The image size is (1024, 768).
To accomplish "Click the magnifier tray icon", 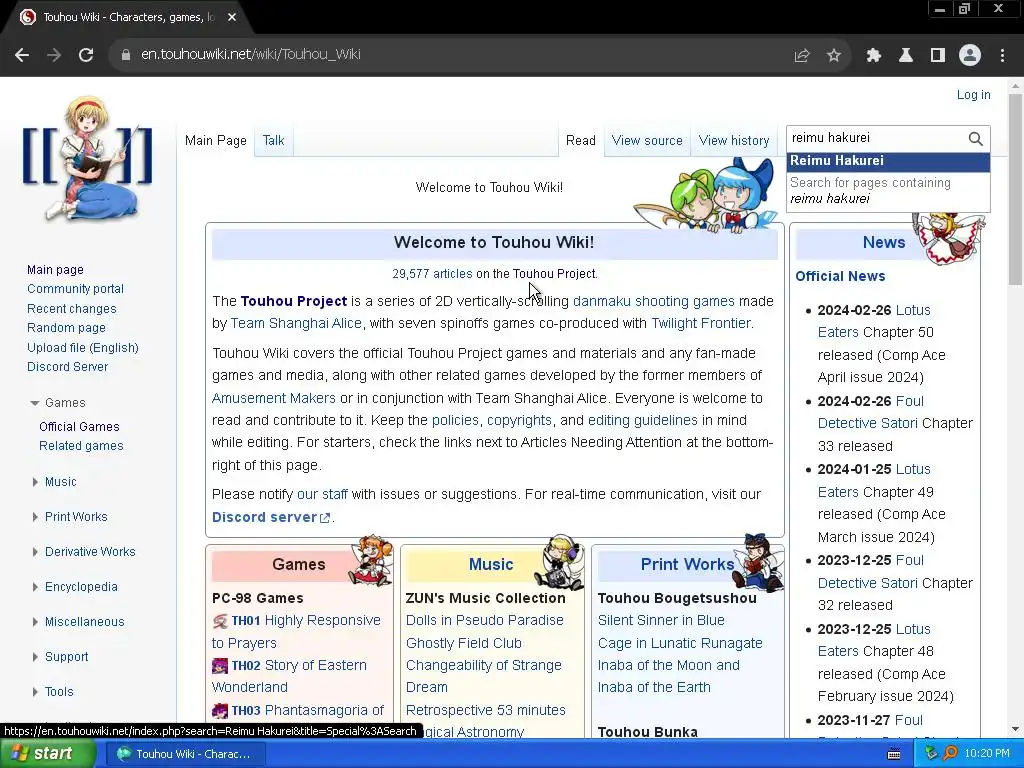I will (x=950, y=754).
